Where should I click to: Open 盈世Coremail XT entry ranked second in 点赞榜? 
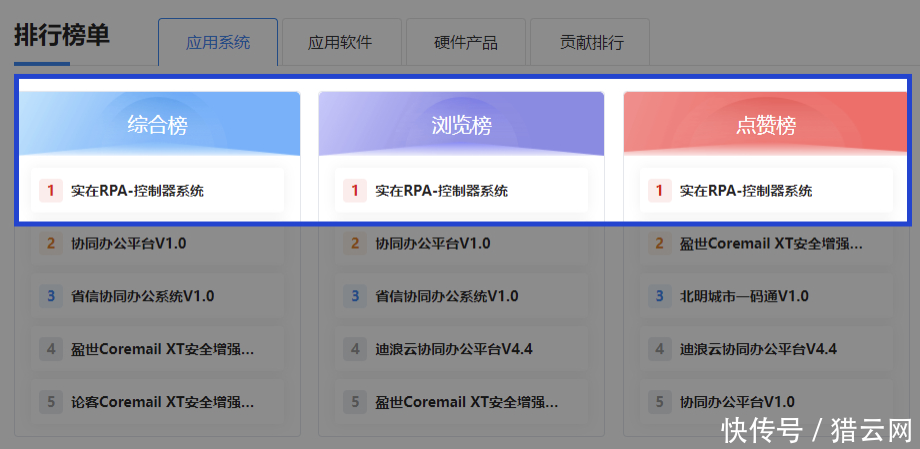pos(770,243)
